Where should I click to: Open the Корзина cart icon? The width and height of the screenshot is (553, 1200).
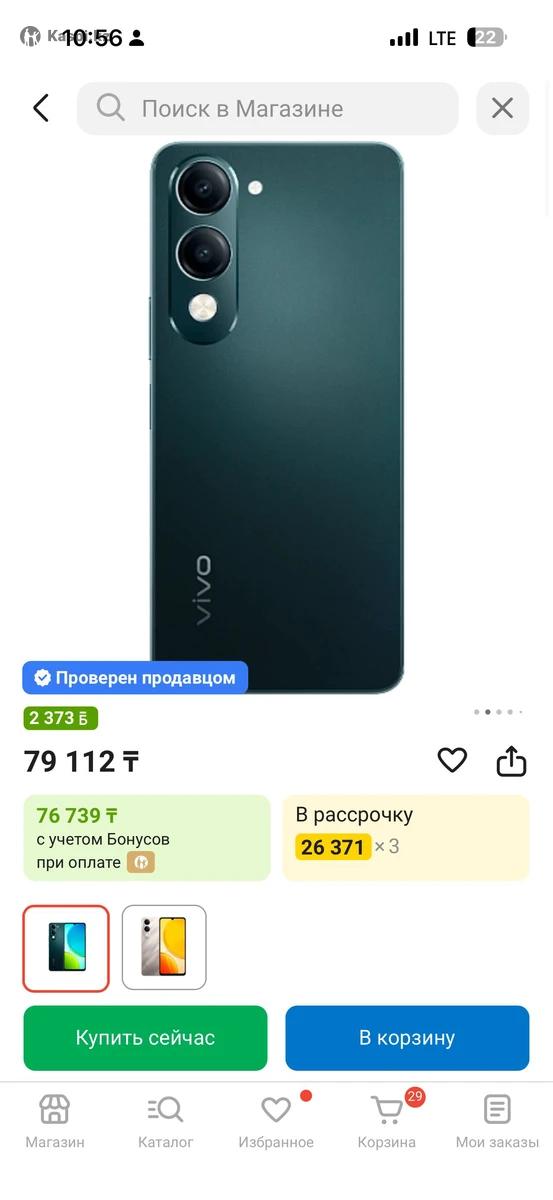click(x=387, y=1121)
